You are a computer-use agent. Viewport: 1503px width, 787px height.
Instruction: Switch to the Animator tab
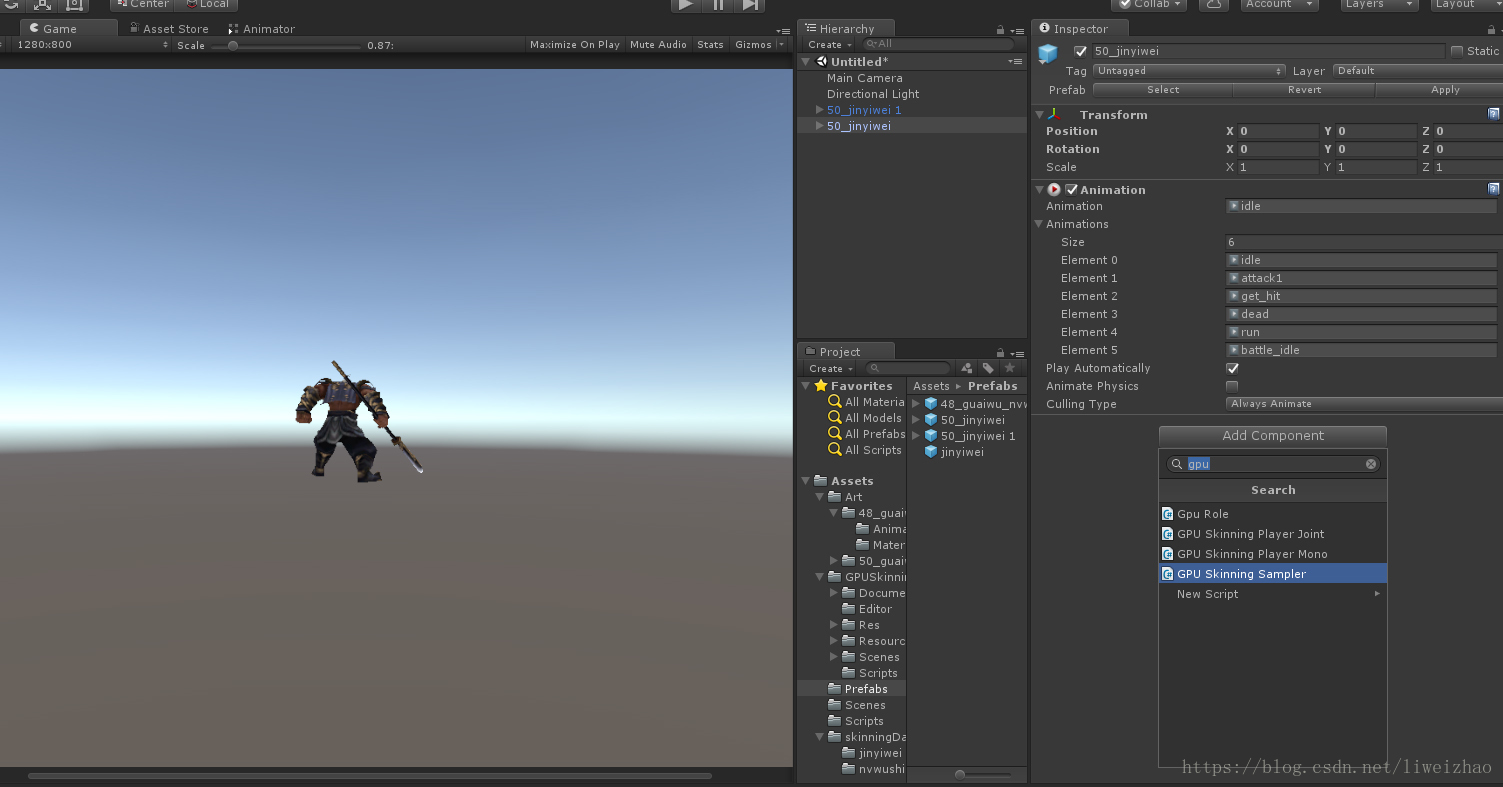pos(262,29)
